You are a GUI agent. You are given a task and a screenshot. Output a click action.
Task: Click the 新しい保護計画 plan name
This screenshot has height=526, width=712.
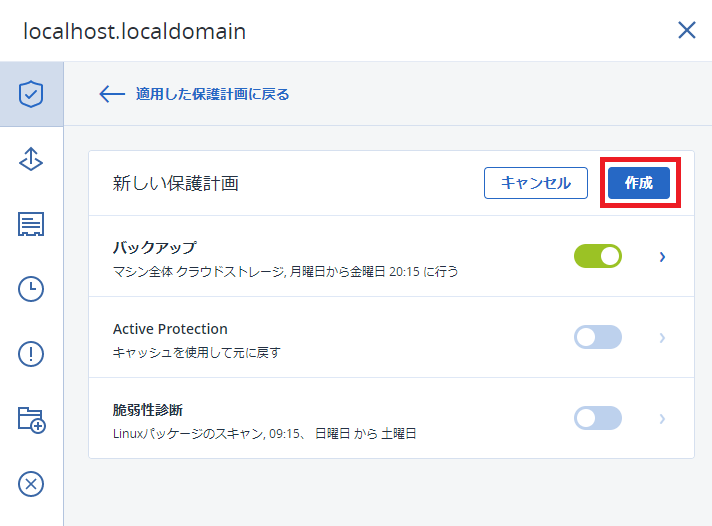pos(175,183)
